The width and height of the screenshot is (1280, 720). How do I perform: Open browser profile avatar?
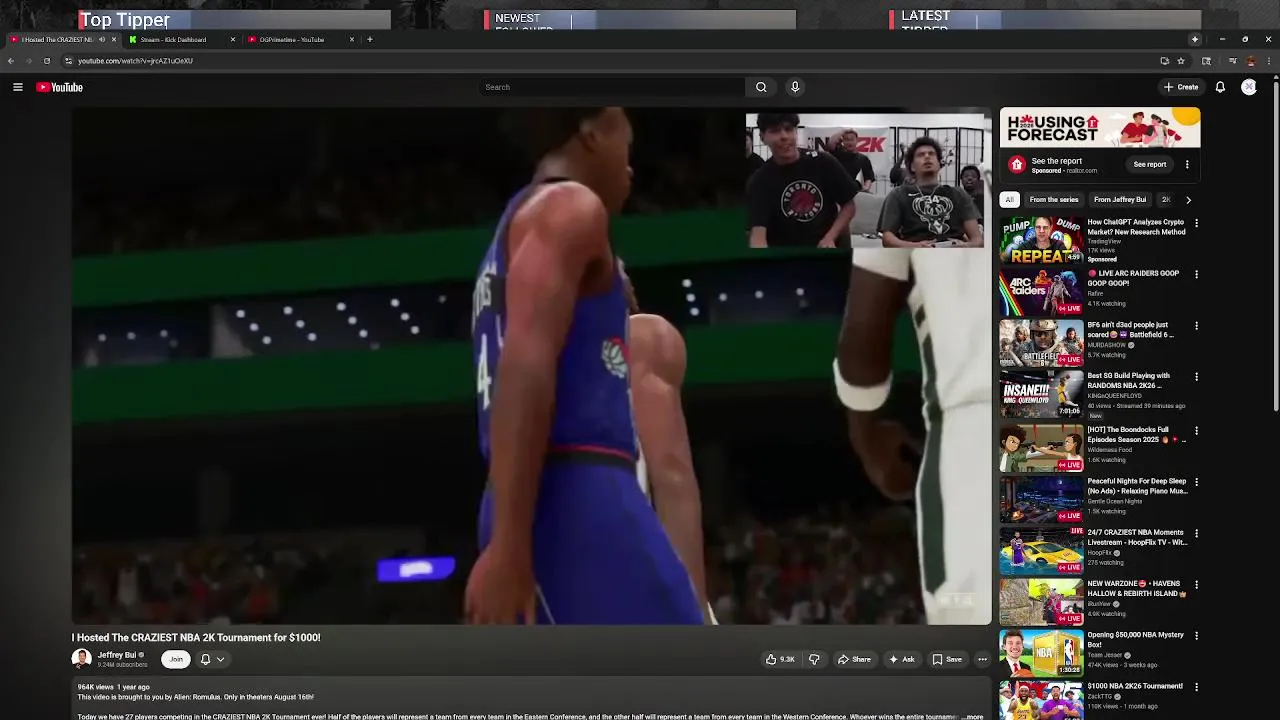click(x=1250, y=61)
